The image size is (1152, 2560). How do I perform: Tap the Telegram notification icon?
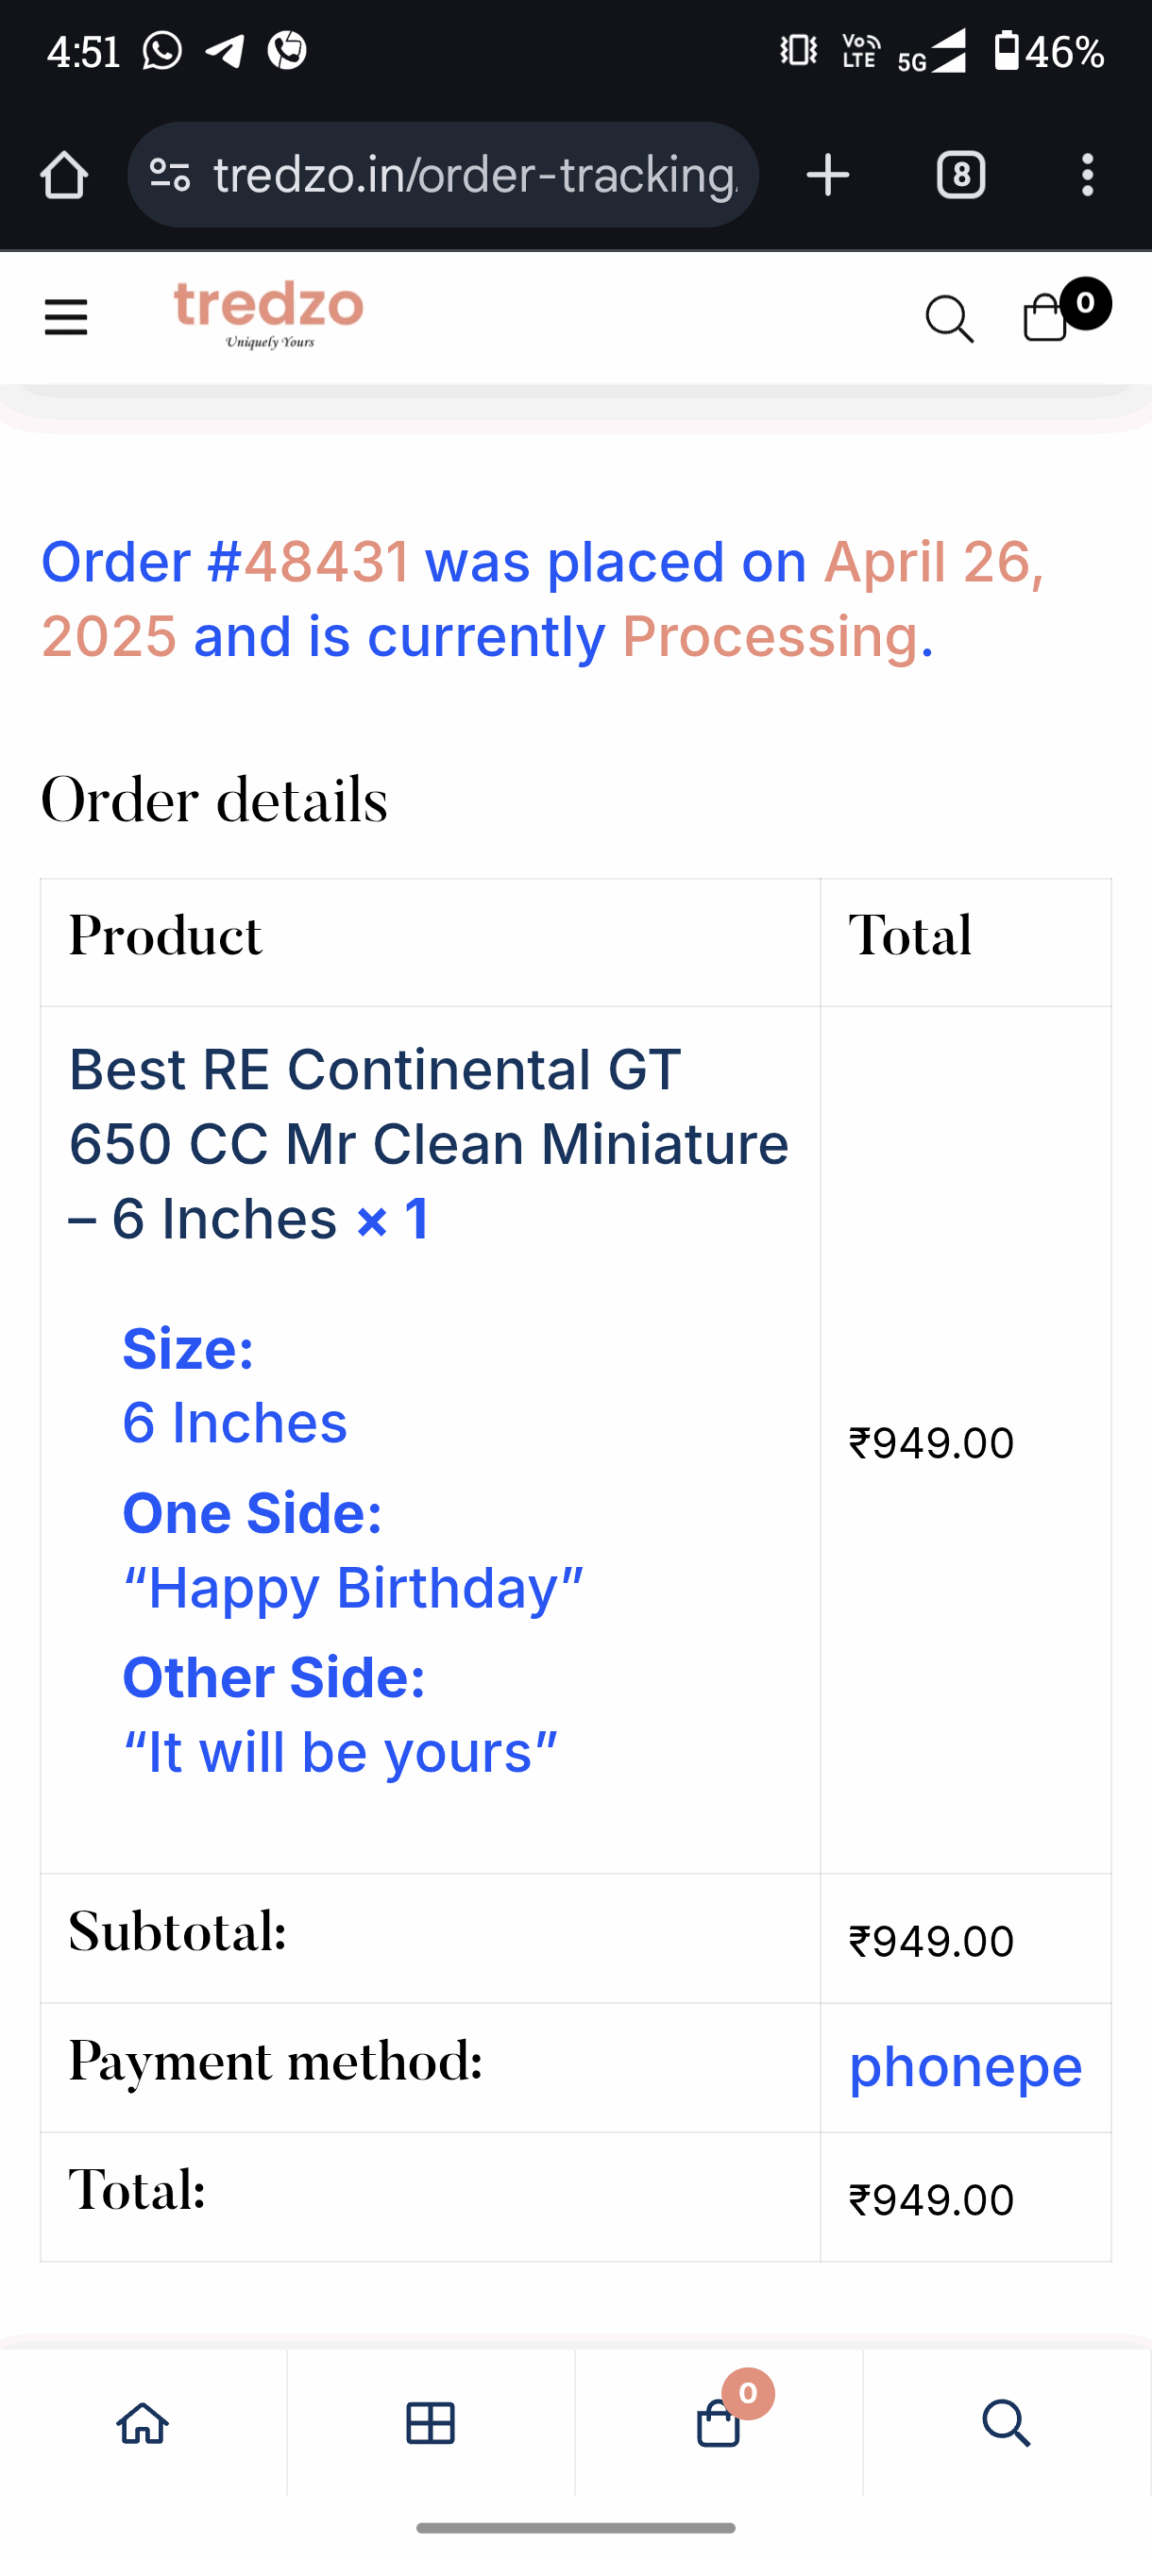coord(225,50)
